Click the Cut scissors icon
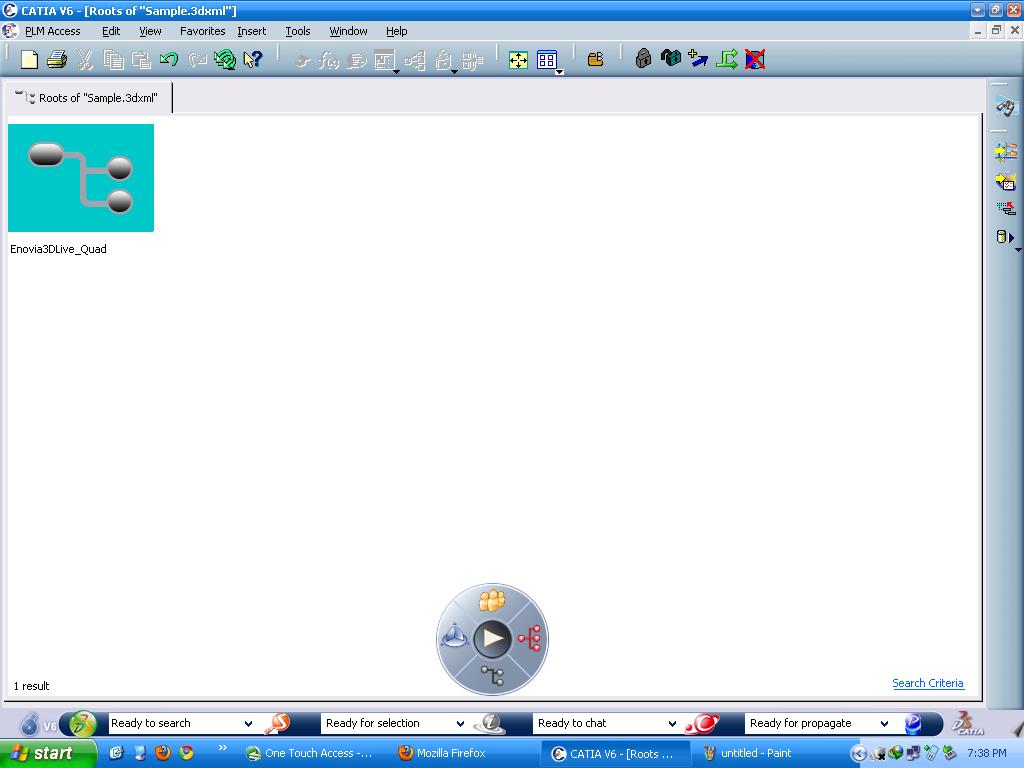 pos(85,59)
